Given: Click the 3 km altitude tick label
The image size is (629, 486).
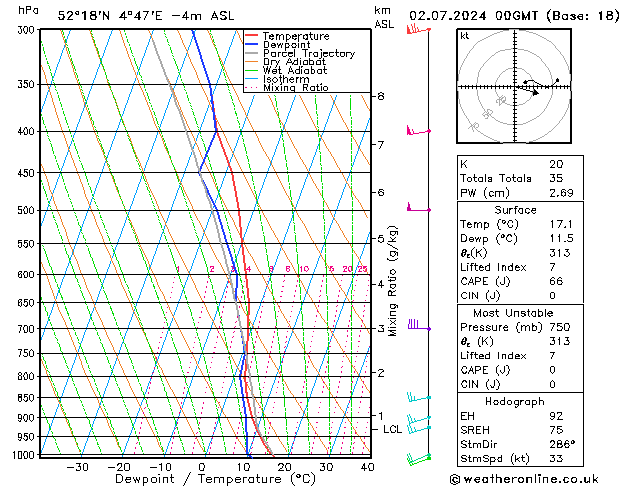Looking at the screenshot, I should click(381, 328).
